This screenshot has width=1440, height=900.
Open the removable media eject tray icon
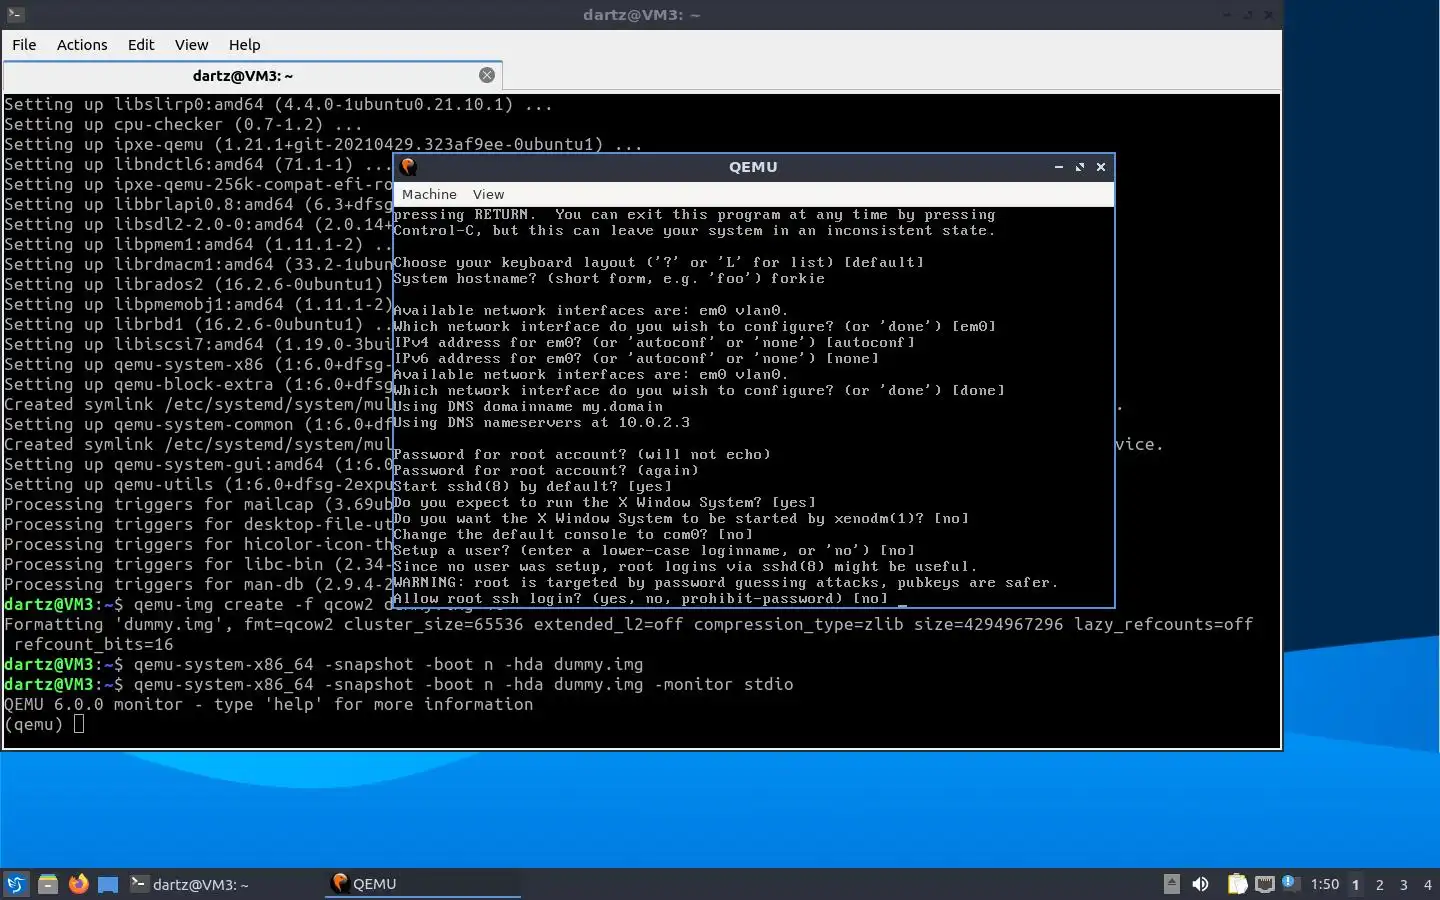[1172, 884]
